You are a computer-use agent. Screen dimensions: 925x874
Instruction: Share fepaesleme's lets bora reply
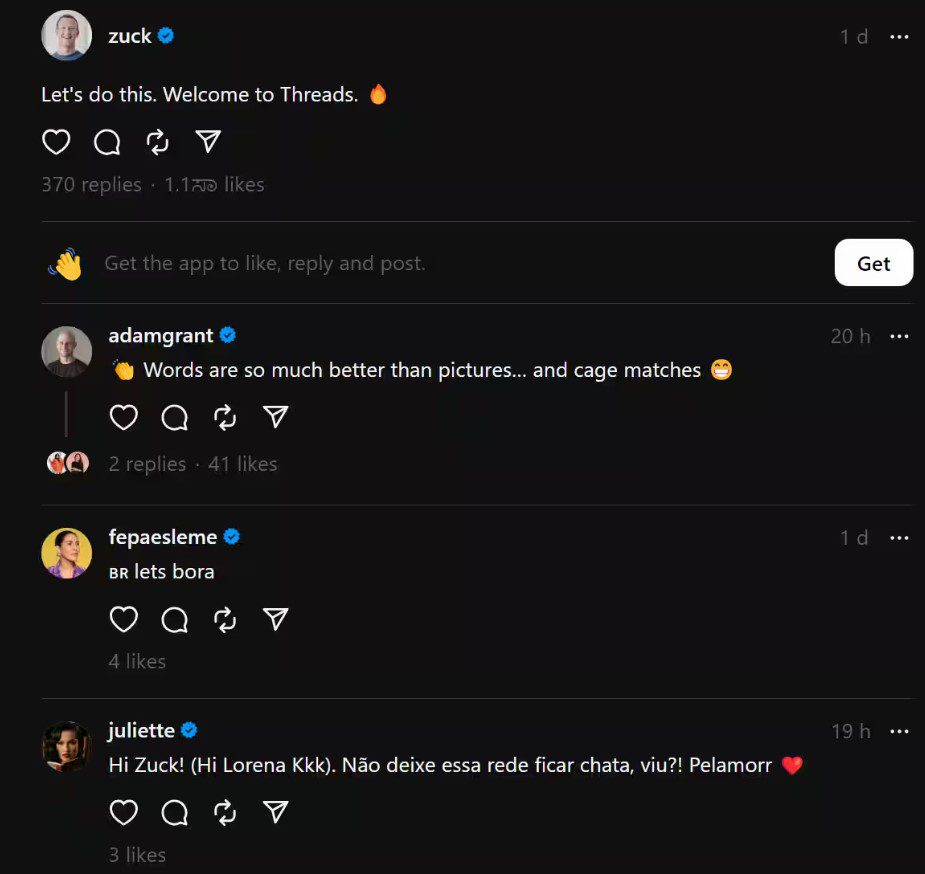click(275, 619)
